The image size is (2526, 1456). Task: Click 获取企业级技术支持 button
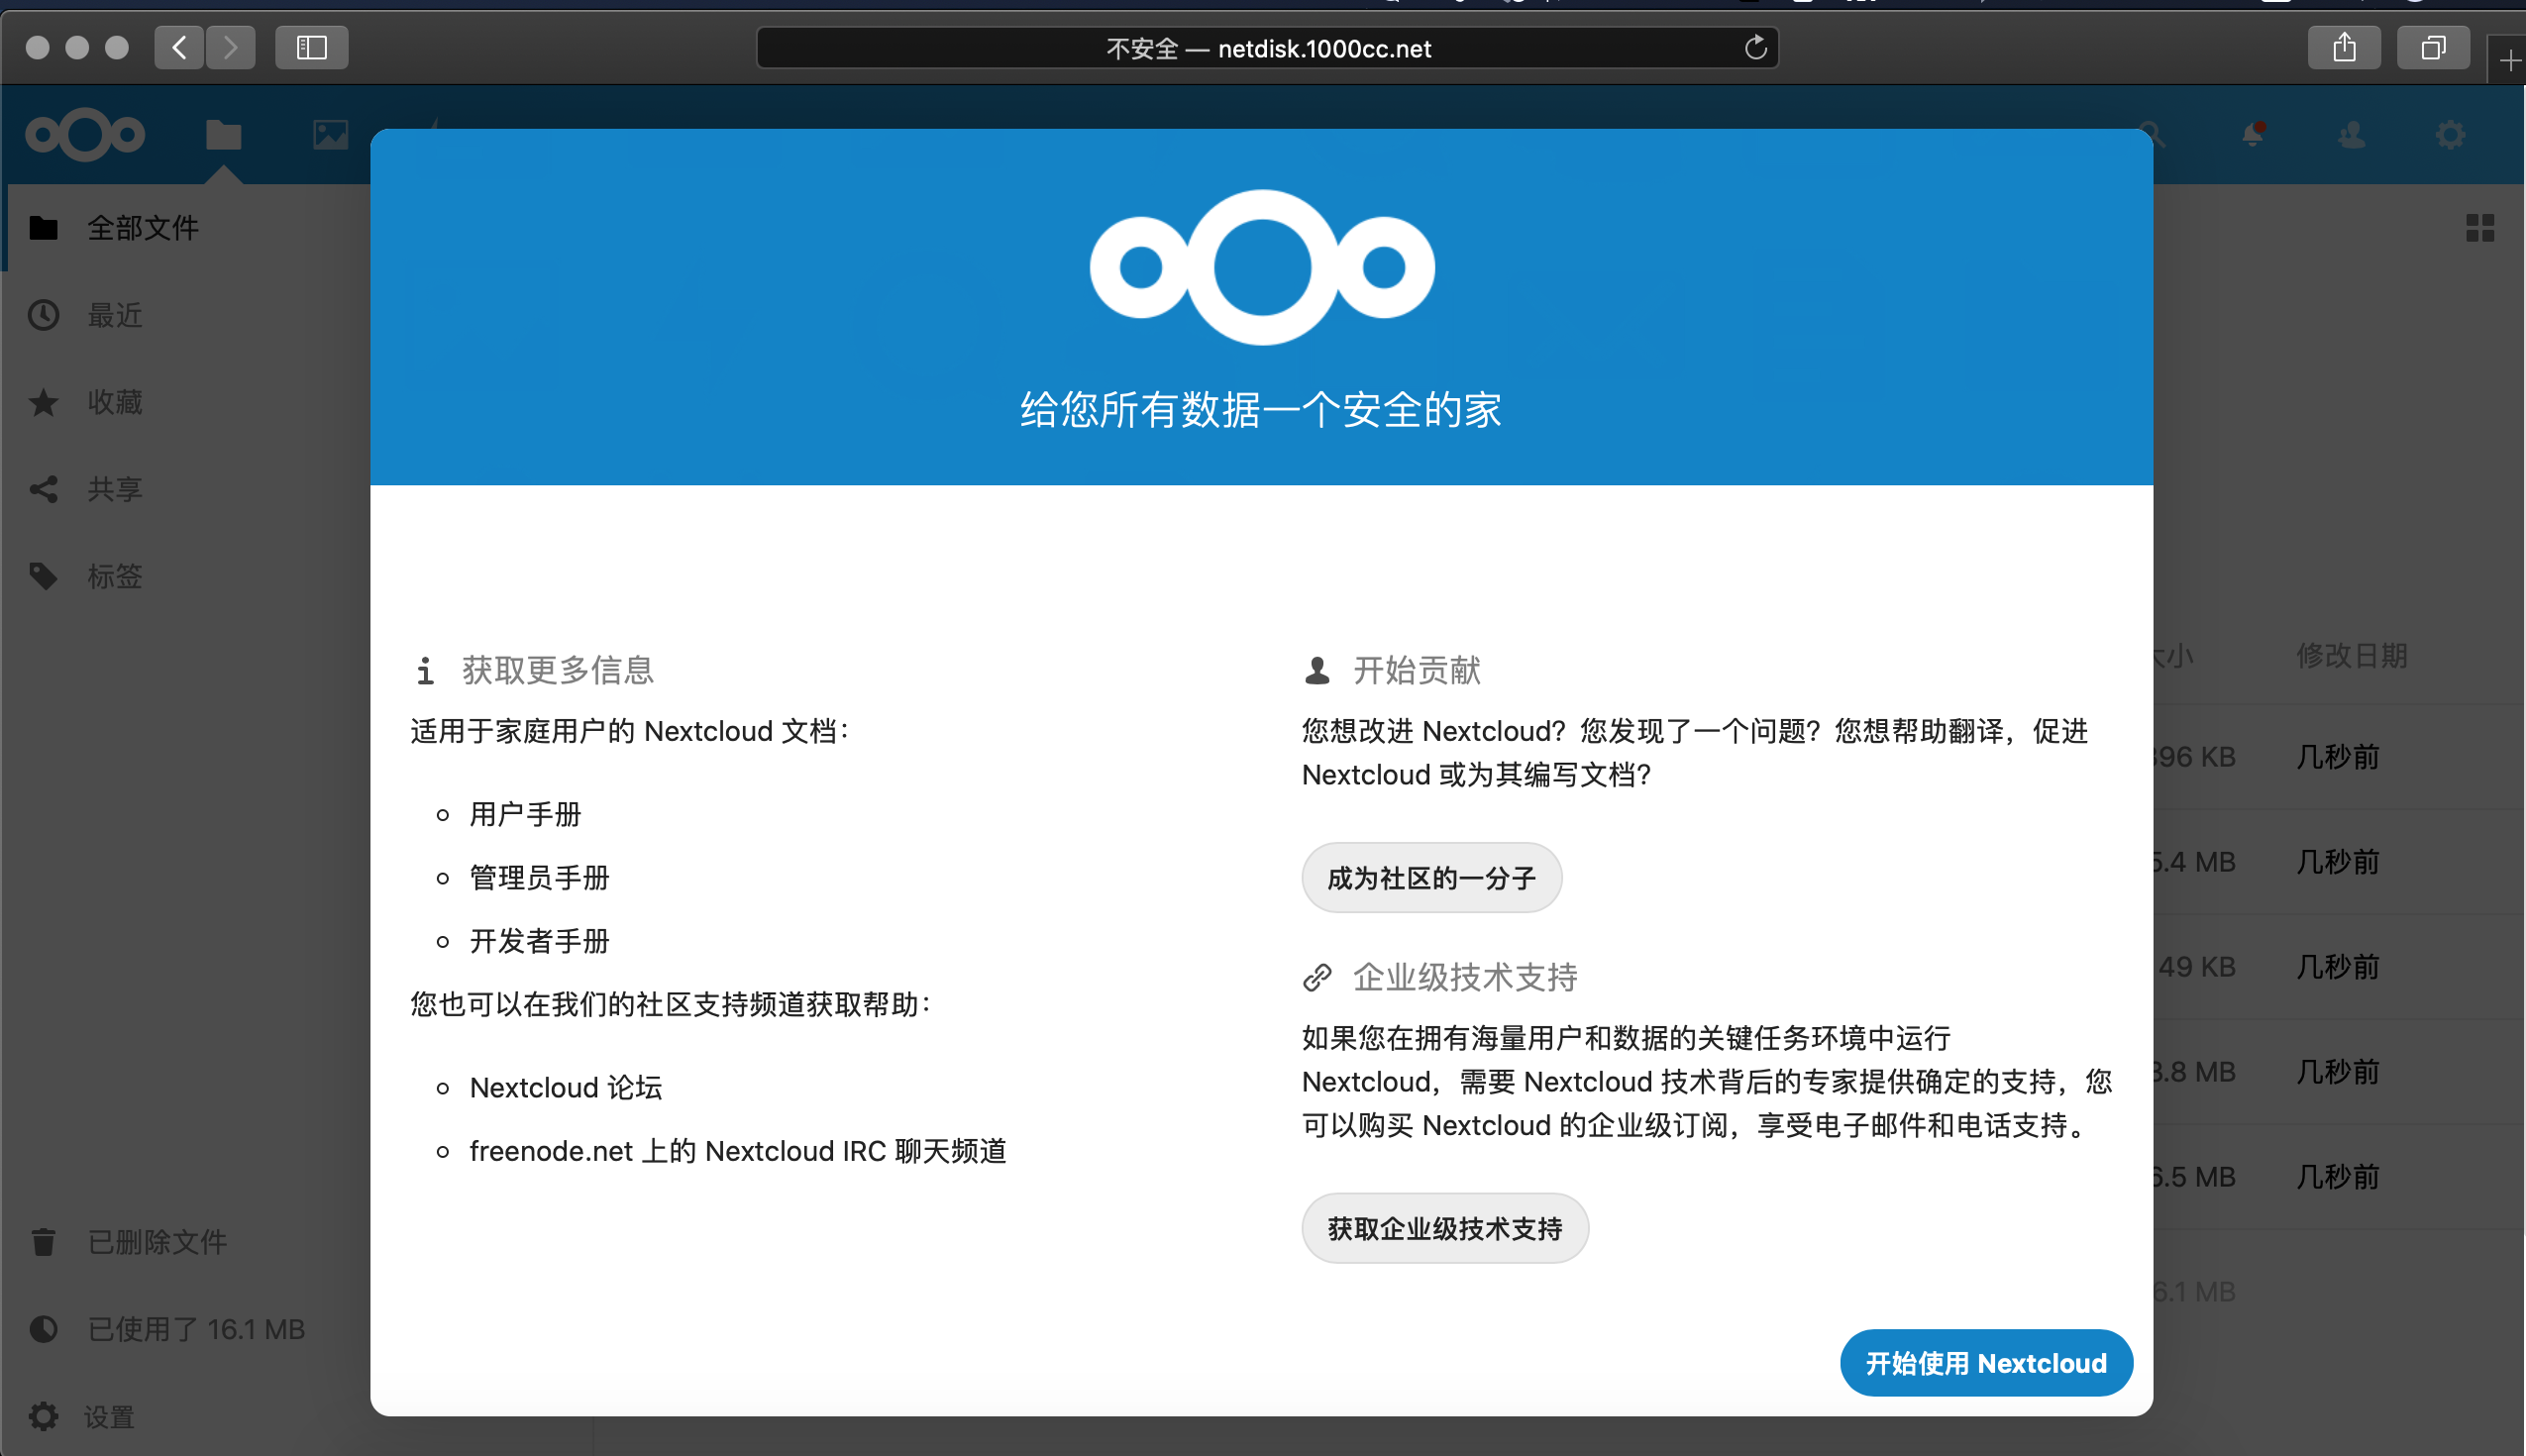1445,1228
